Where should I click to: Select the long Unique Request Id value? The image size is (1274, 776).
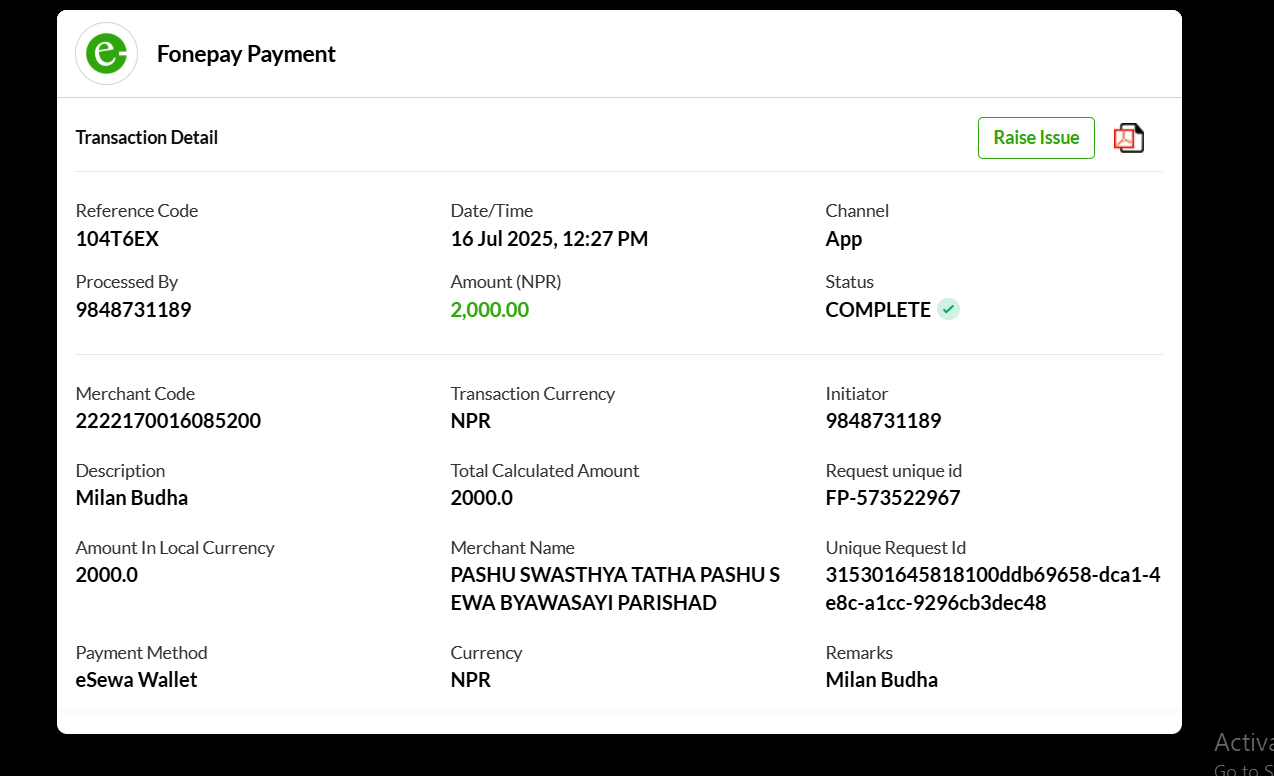tap(993, 589)
